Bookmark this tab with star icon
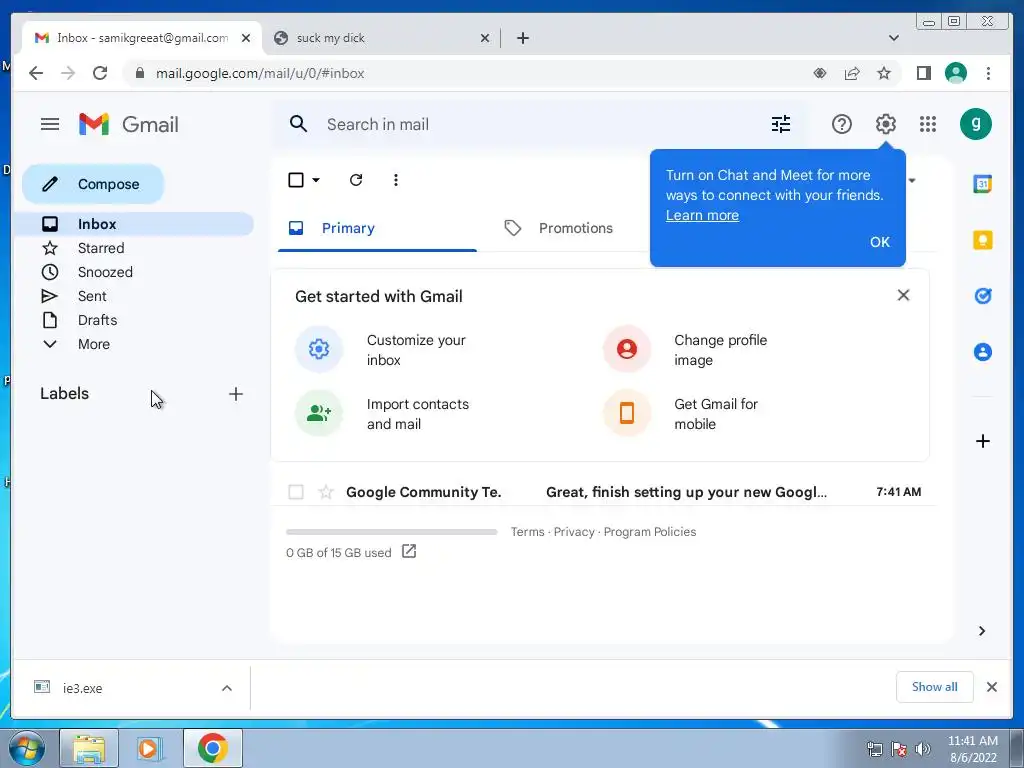The image size is (1024, 768). tap(884, 73)
